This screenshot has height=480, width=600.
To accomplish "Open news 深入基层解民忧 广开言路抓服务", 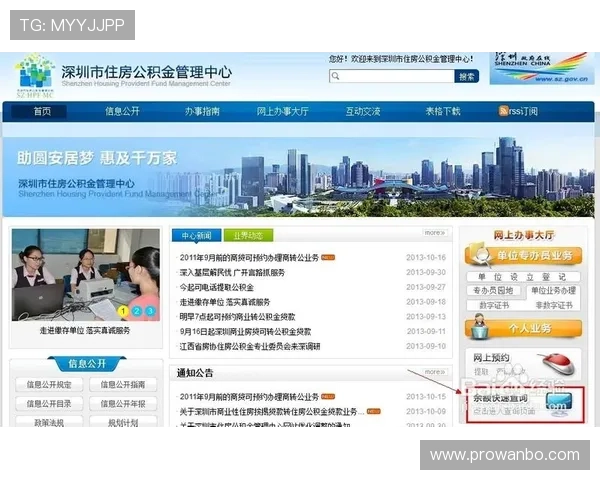I will (232, 273).
